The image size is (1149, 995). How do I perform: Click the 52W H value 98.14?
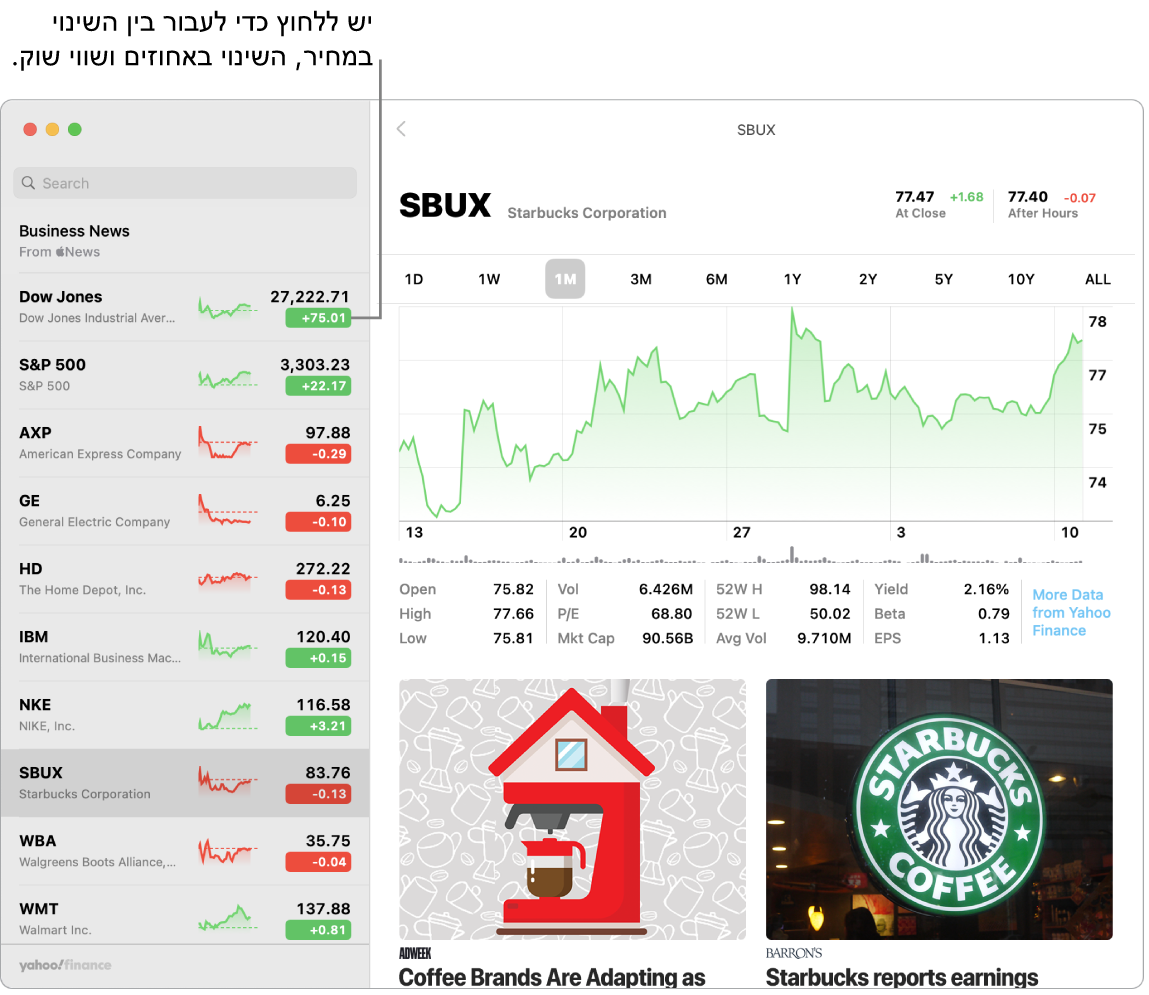tap(830, 590)
